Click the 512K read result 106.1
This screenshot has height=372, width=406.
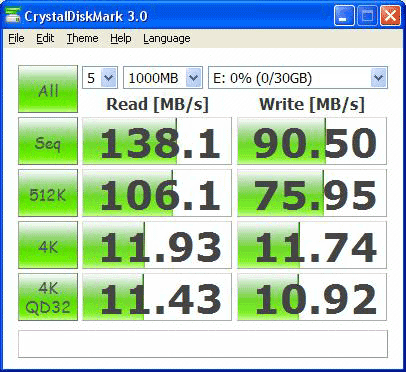tap(157, 193)
